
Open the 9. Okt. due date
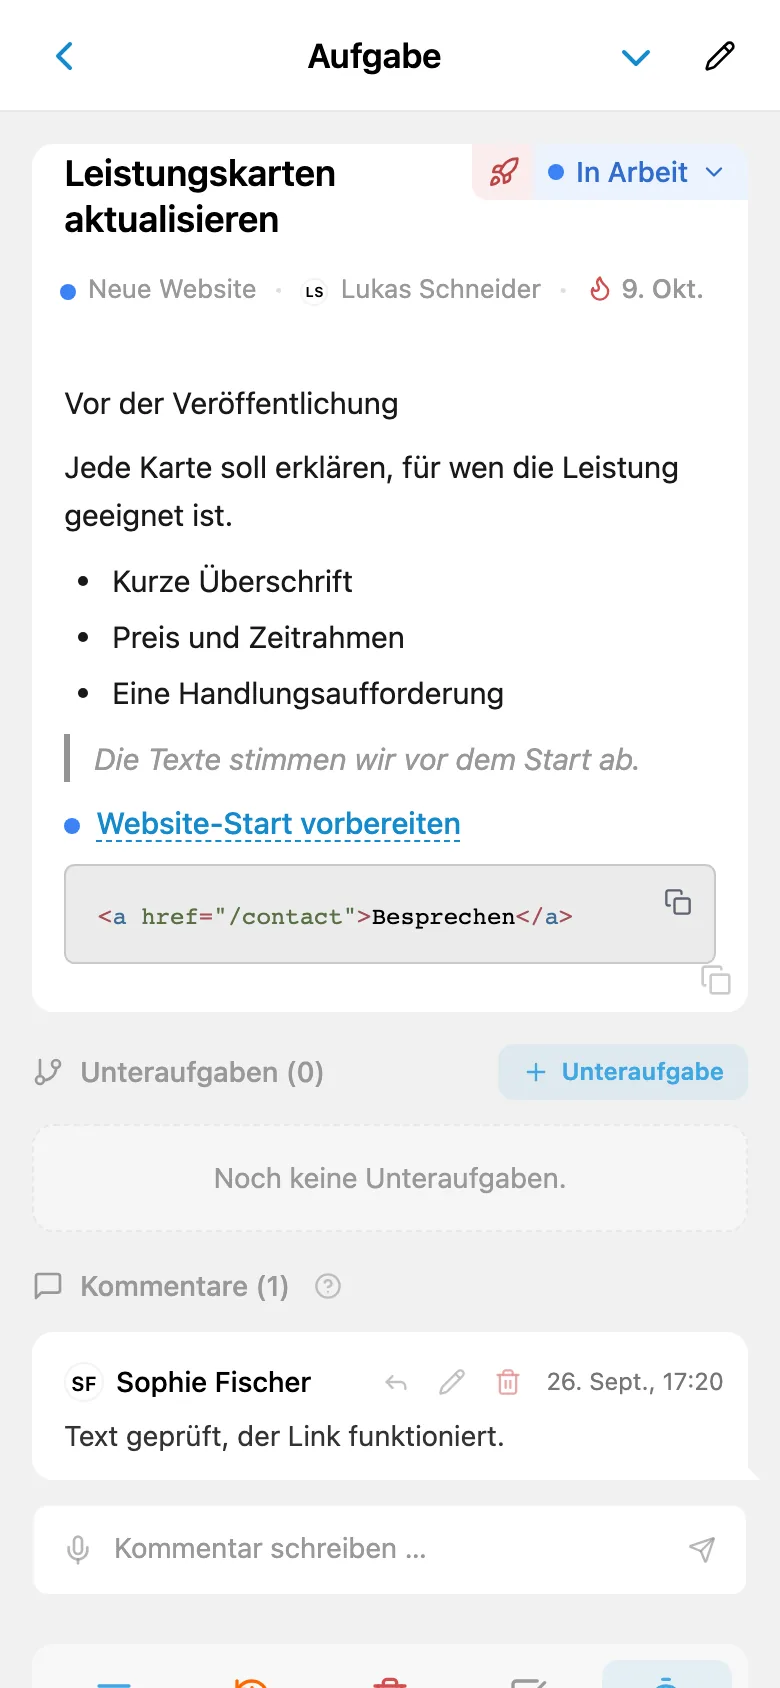(x=662, y=290)
